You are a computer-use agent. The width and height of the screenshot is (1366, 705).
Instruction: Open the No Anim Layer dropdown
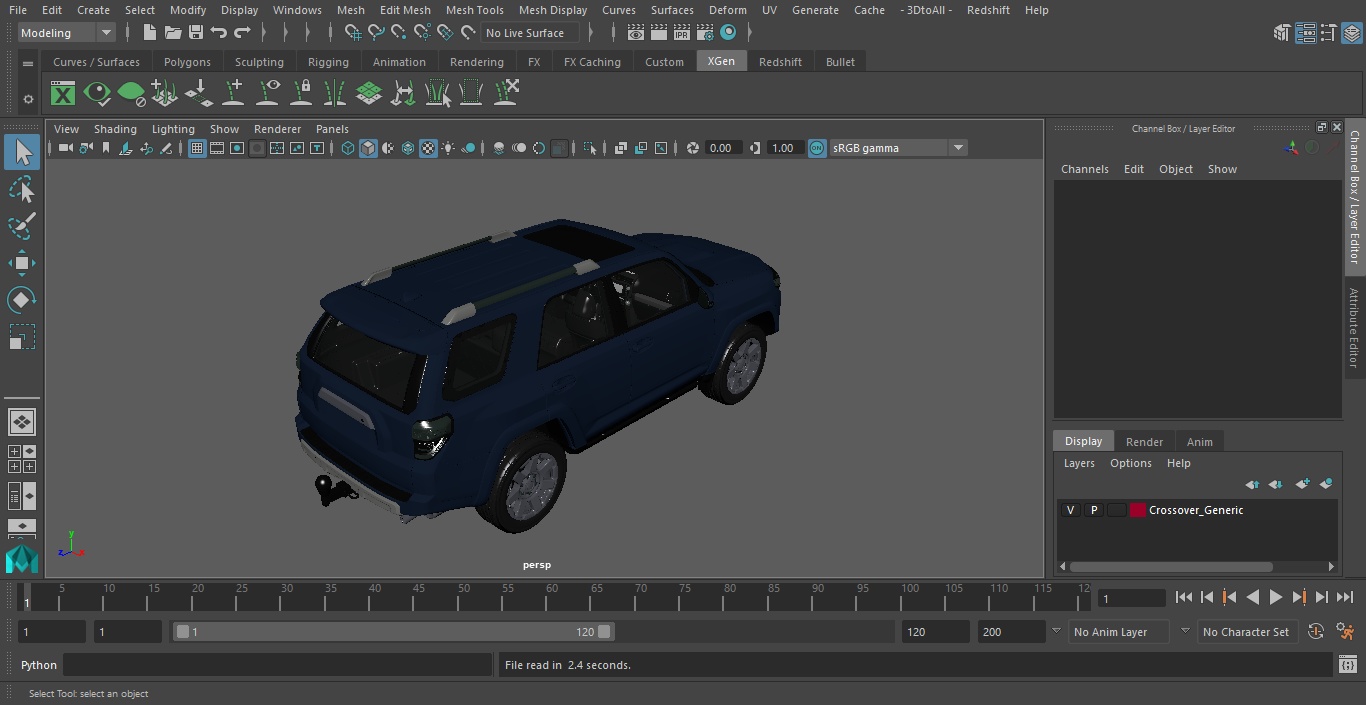pos(1117,632)
